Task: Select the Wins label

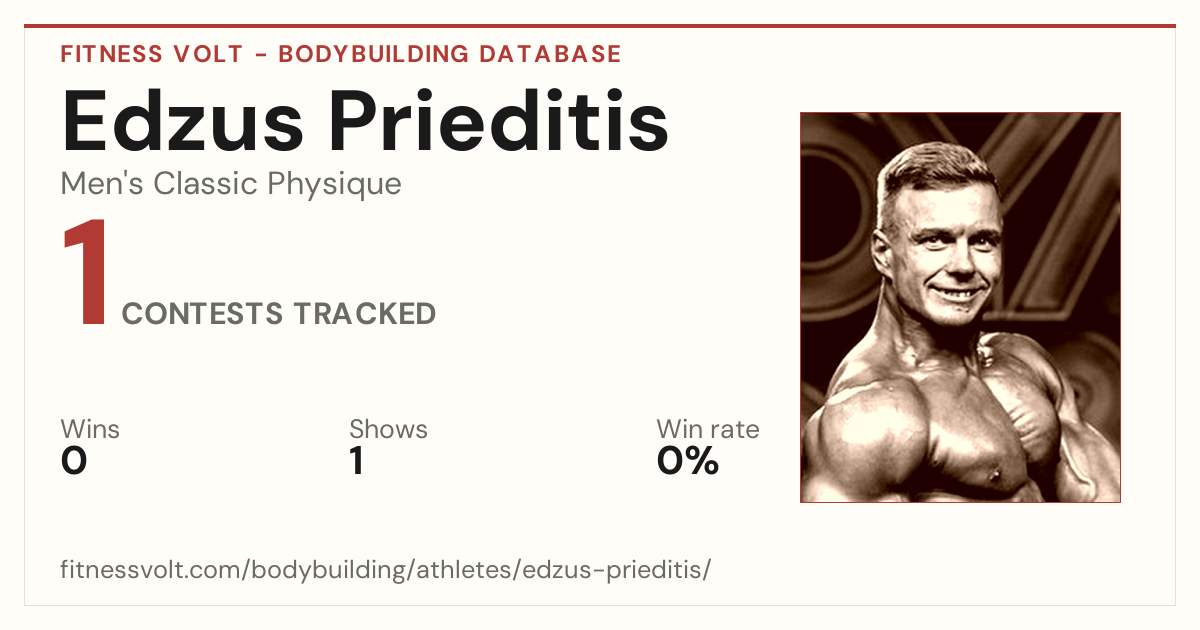Action: (90, 429)
